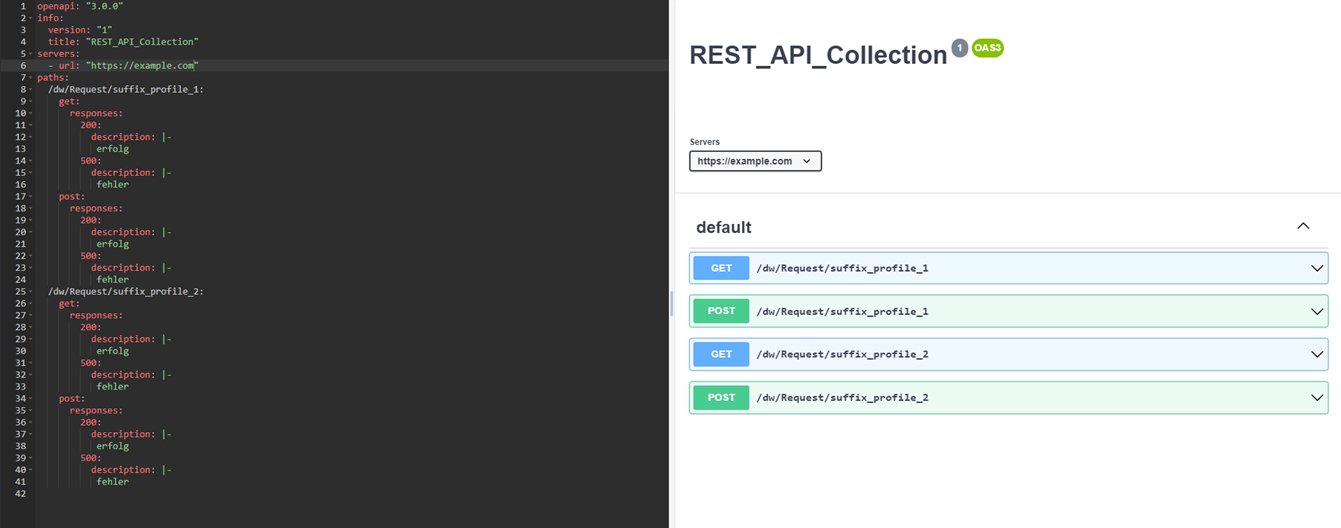Click the GET badge for suffix_profile_1
The width and height of the screenshot is (1341, 528).
[x=721, y=268]
